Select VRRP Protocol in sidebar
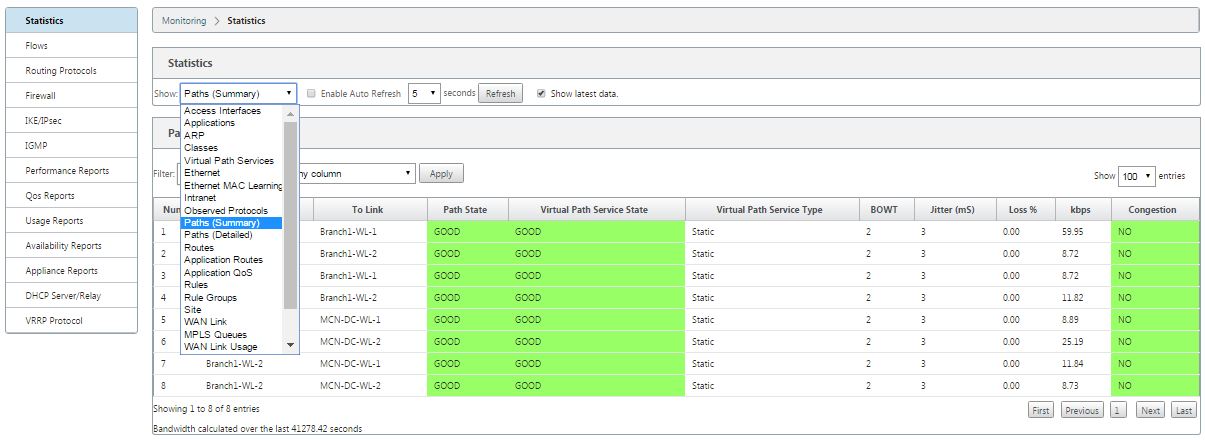This screenshot has width=1205, height=440. tap(71, 321)
